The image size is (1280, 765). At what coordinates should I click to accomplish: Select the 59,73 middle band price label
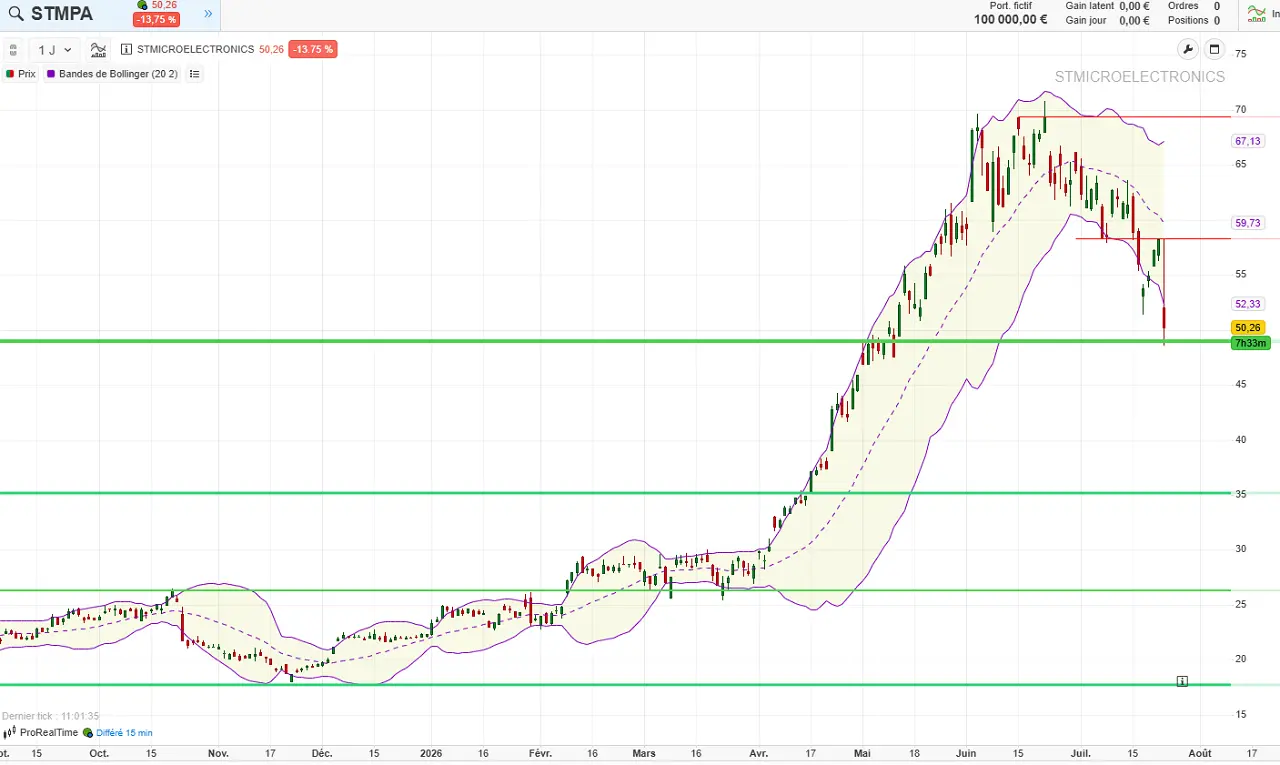pyautogui.click(x=1247, y=223)
